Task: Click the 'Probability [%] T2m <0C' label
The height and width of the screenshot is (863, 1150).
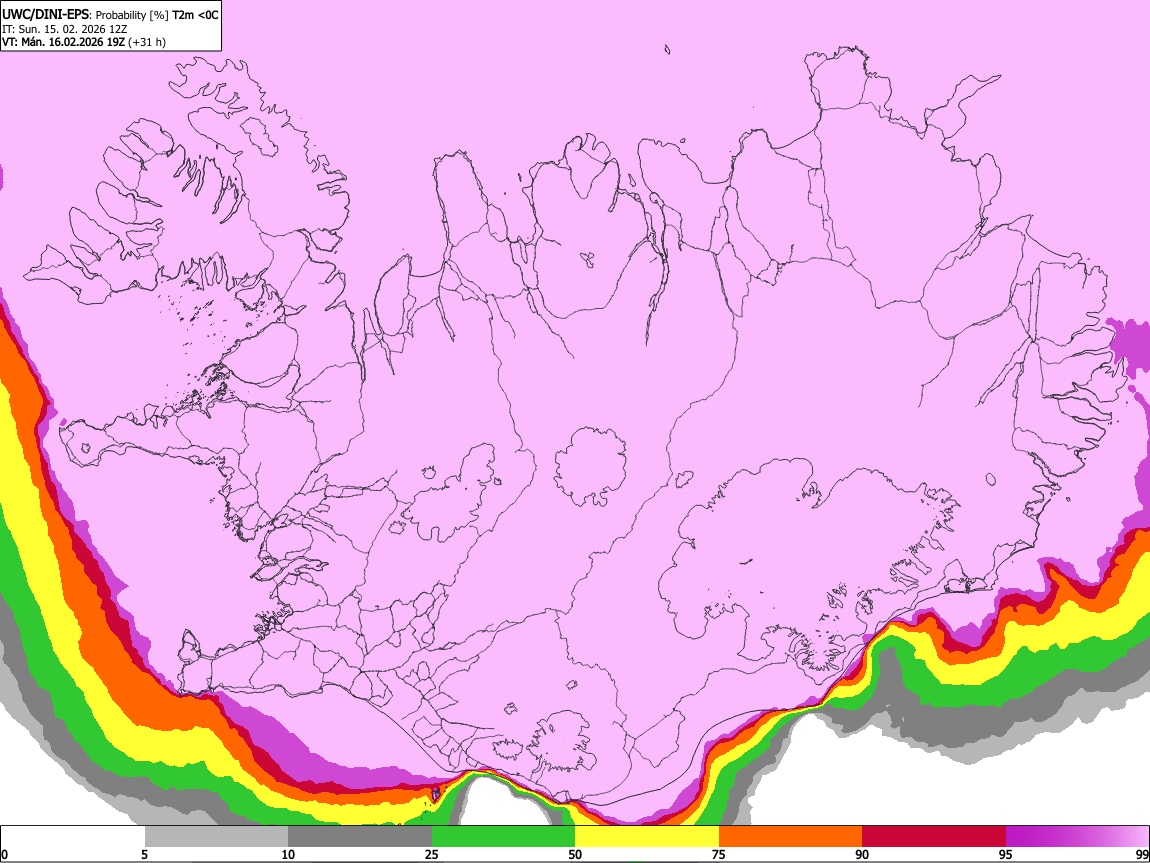Action: [x=157, y=15]
